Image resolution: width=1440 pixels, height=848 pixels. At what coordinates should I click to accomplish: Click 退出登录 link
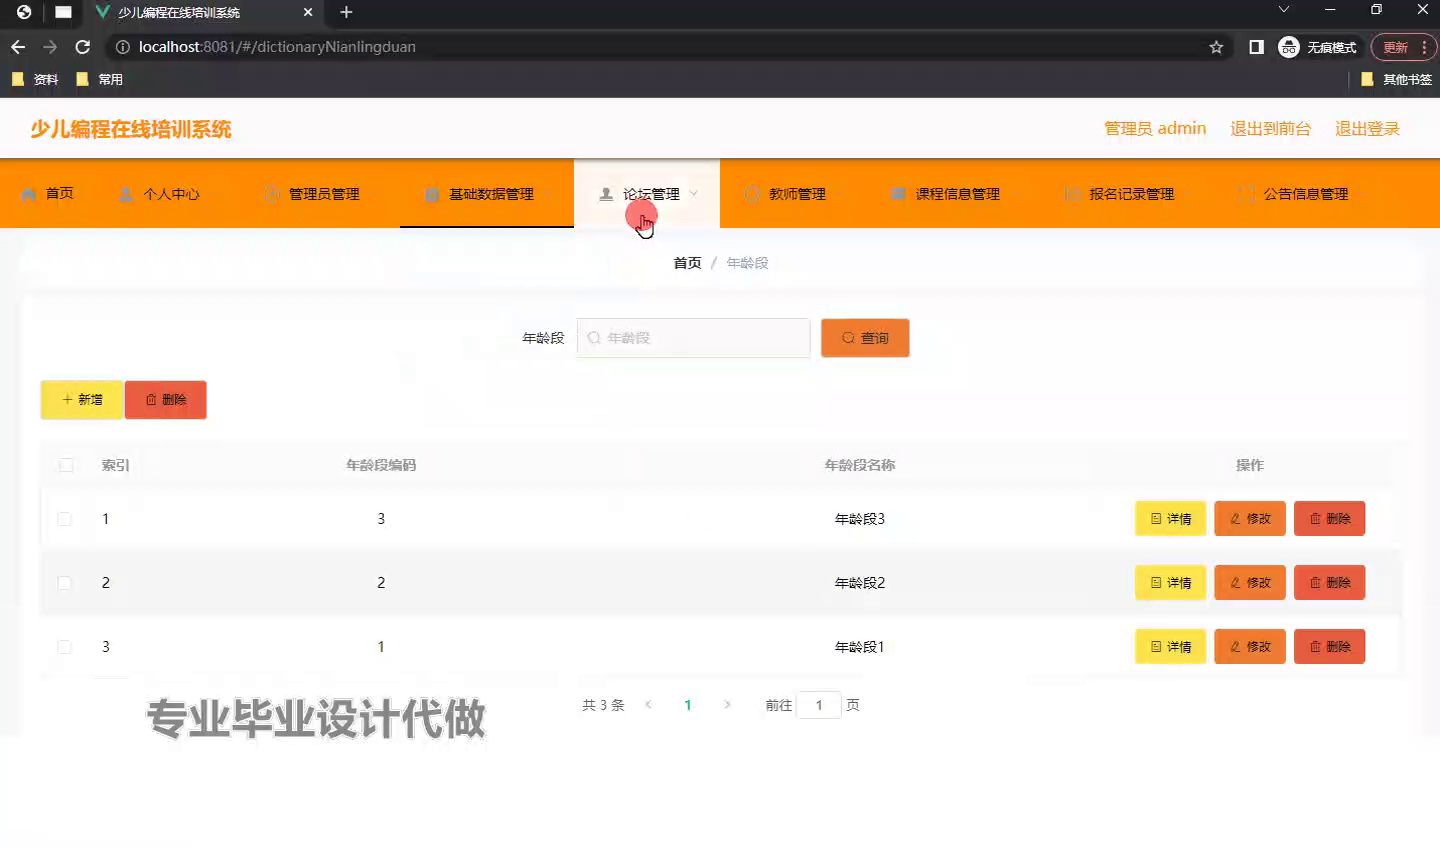click(x=1367, y=128)
